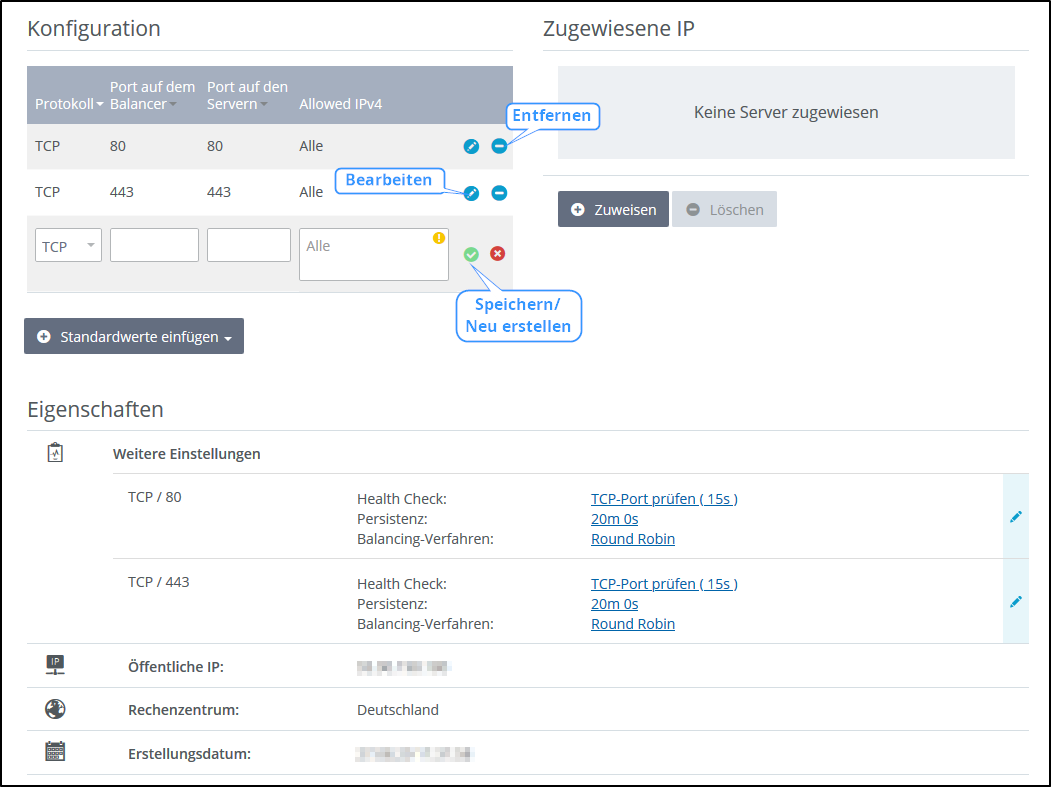The height and width of the screenshot is (787, 1051).
Task: Click the calendar icon next to Erstellungsdatum
Action: [55, 752]
